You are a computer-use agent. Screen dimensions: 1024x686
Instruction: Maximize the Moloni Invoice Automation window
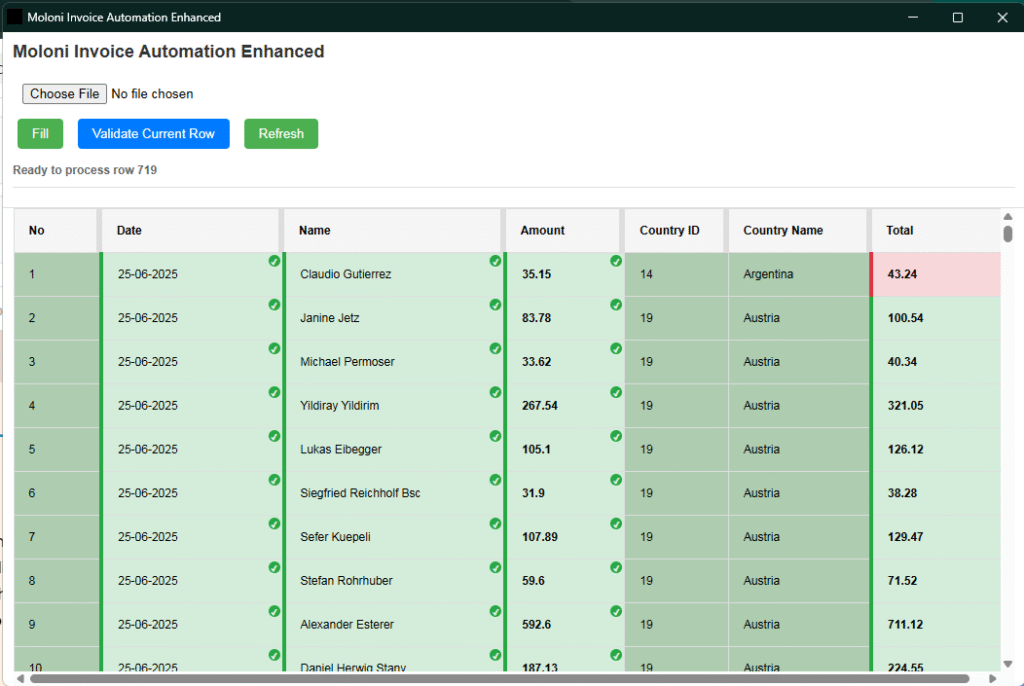pyautogui.click(x=957, y=18)
